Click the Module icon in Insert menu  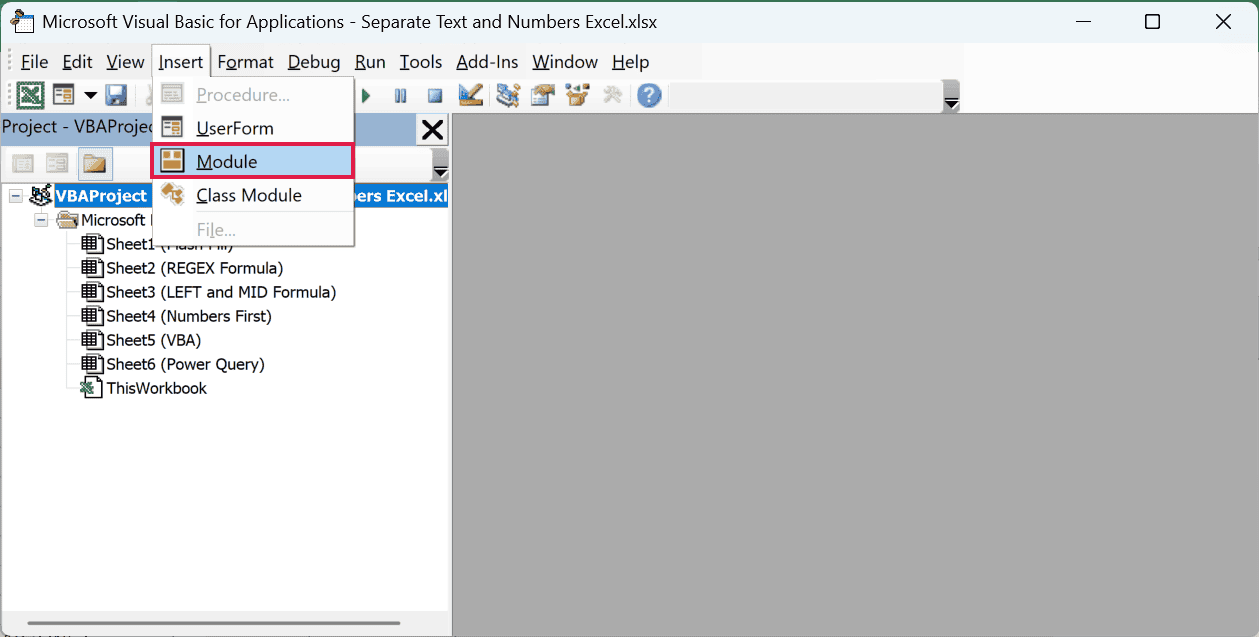(x=173, y=161)
